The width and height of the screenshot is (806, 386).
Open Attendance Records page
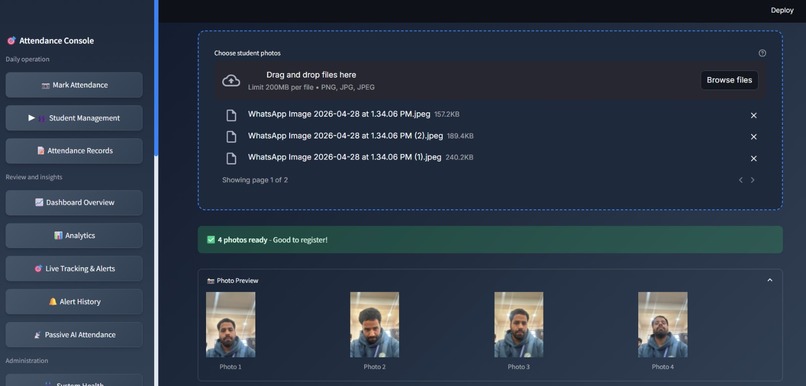point(74,151)
